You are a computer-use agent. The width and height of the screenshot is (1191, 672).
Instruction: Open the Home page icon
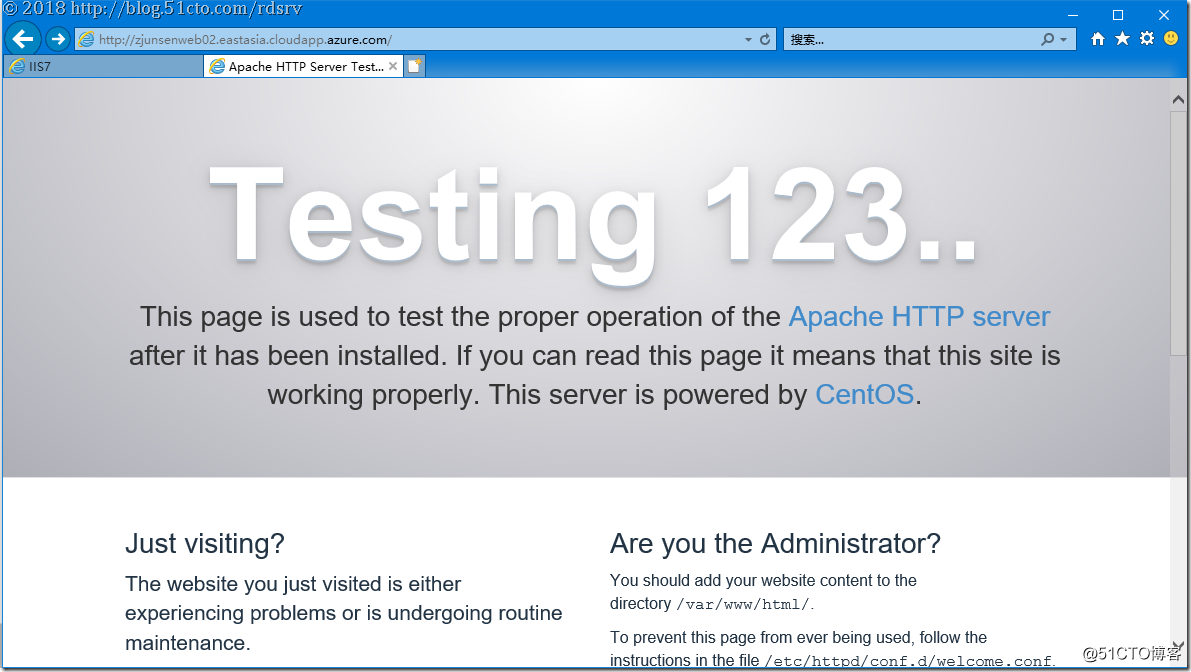1098,39
